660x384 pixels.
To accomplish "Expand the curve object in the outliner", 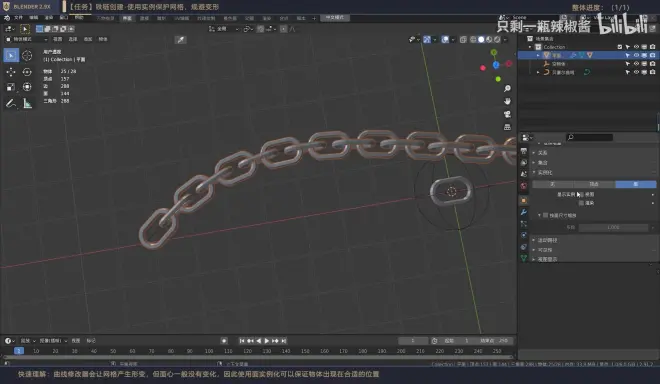I will tap(538, 72).
